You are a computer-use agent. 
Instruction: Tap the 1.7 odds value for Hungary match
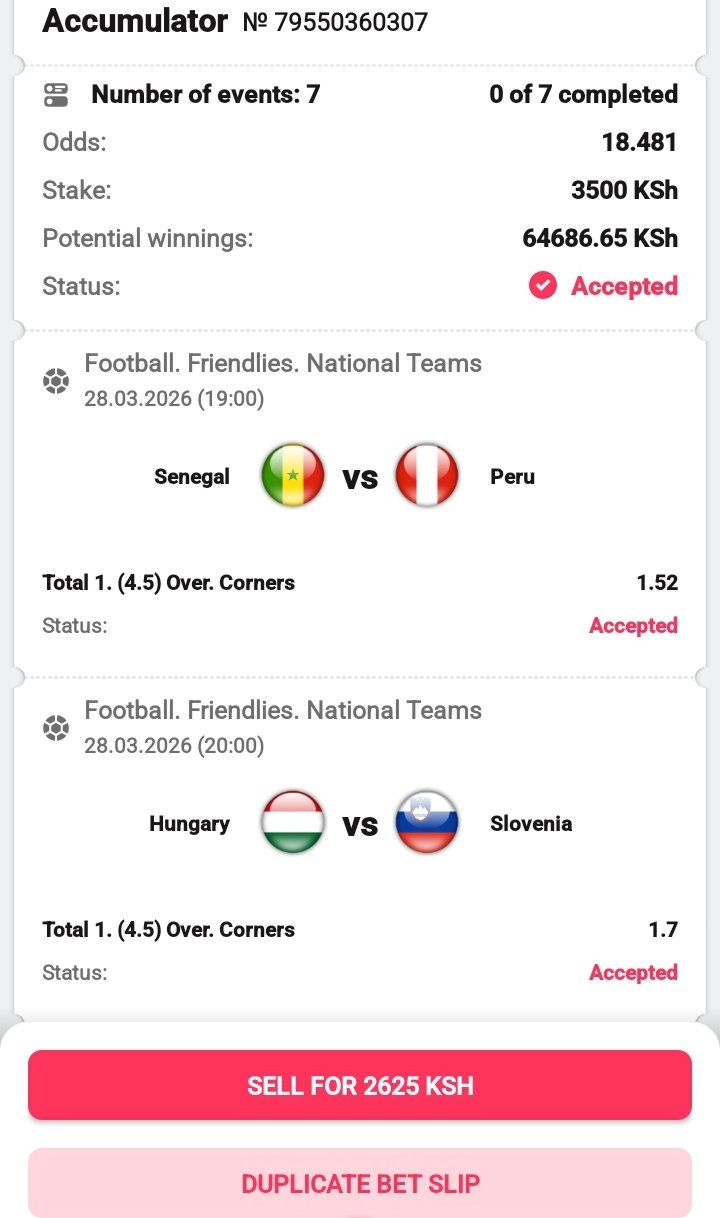[663, 929]
